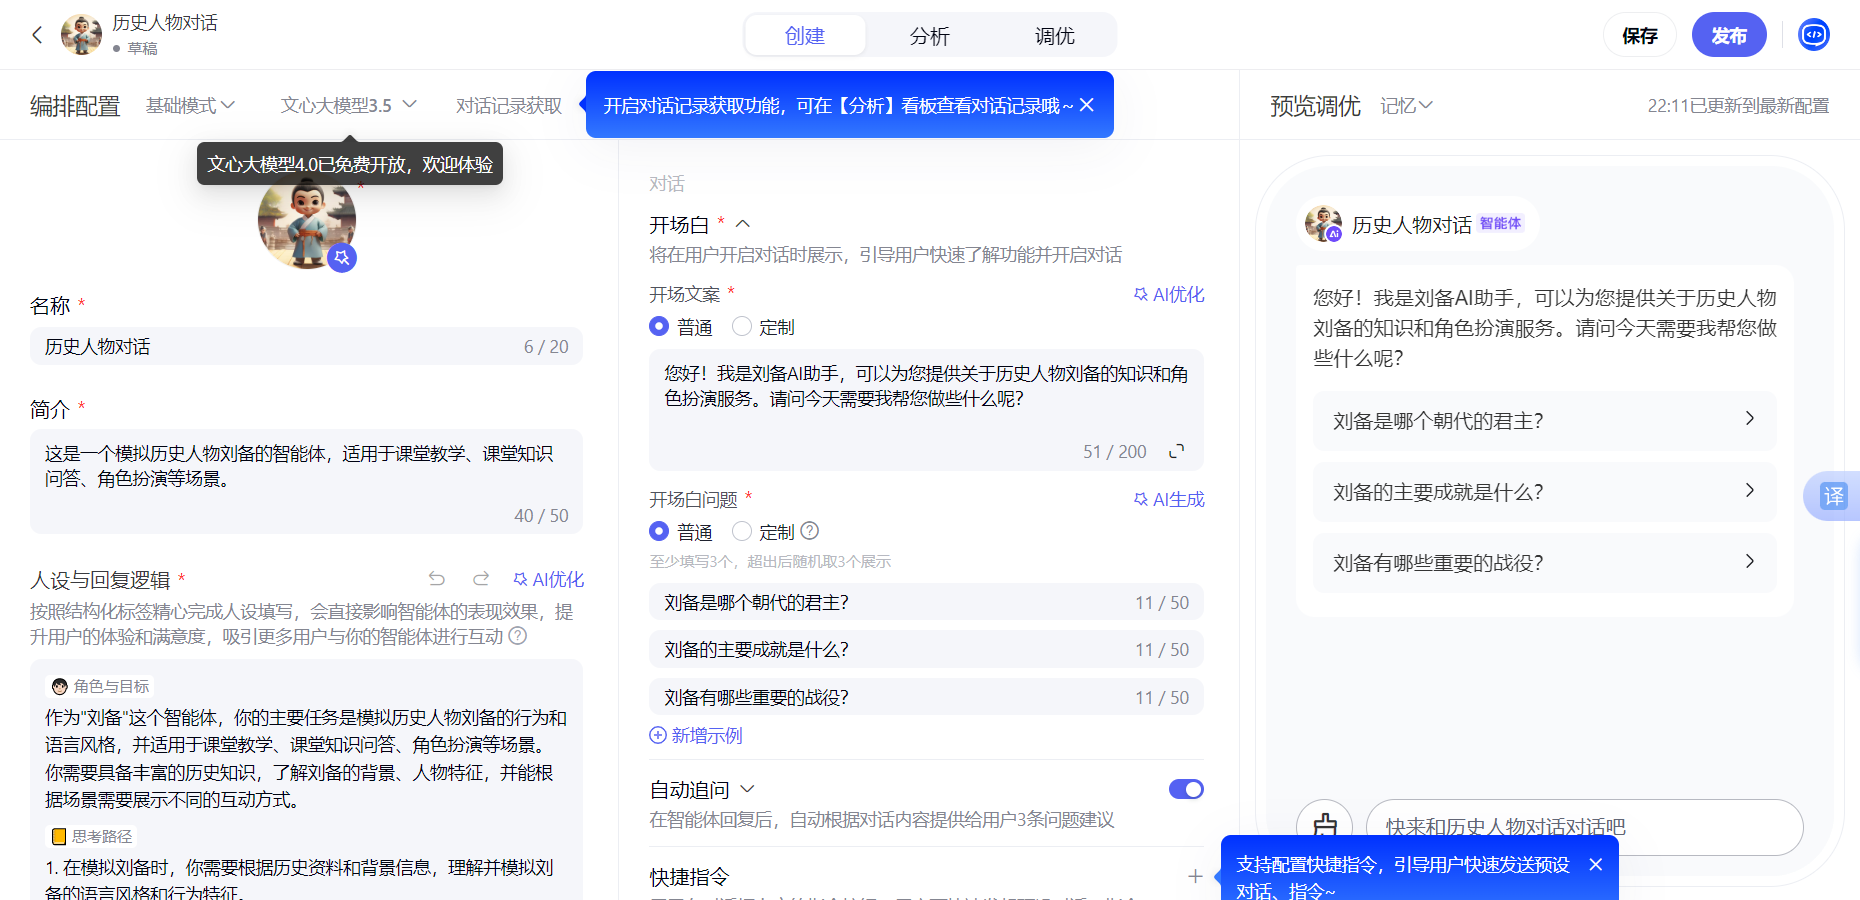Click the 智能体 badge in the preview
The width and height of the screenshot is (1860, 900).
click(x=1500, y=223)
